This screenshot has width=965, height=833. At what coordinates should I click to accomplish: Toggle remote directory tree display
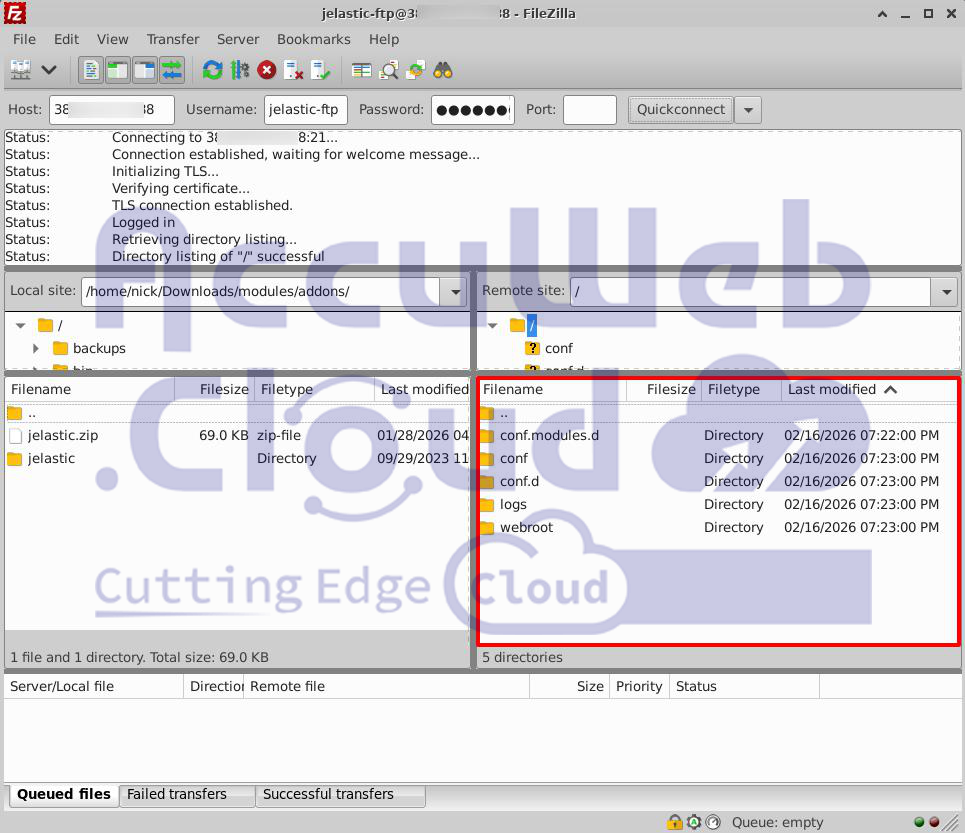[x=145, y=70]
